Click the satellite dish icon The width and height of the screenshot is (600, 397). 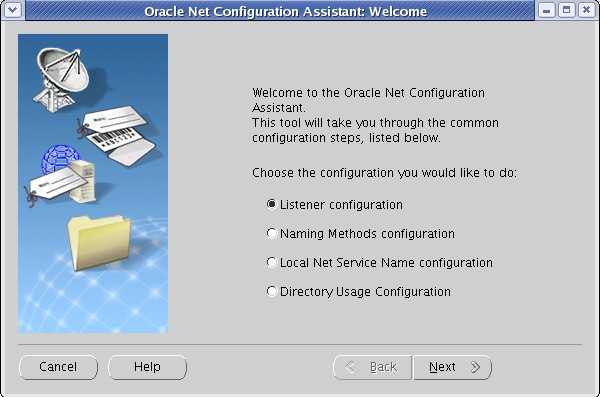63,78
